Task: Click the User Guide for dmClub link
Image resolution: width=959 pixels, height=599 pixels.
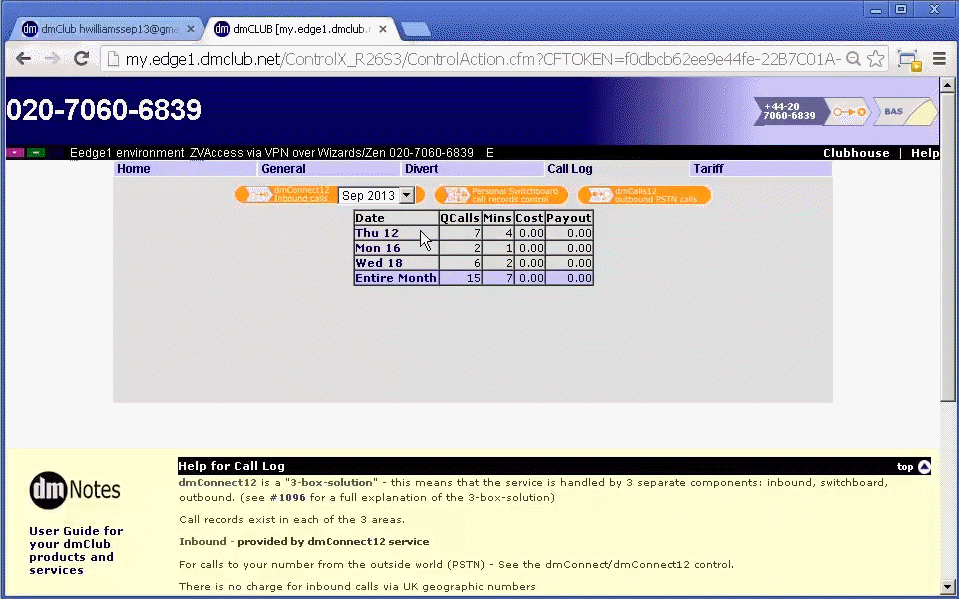Action: pos(76,550)
